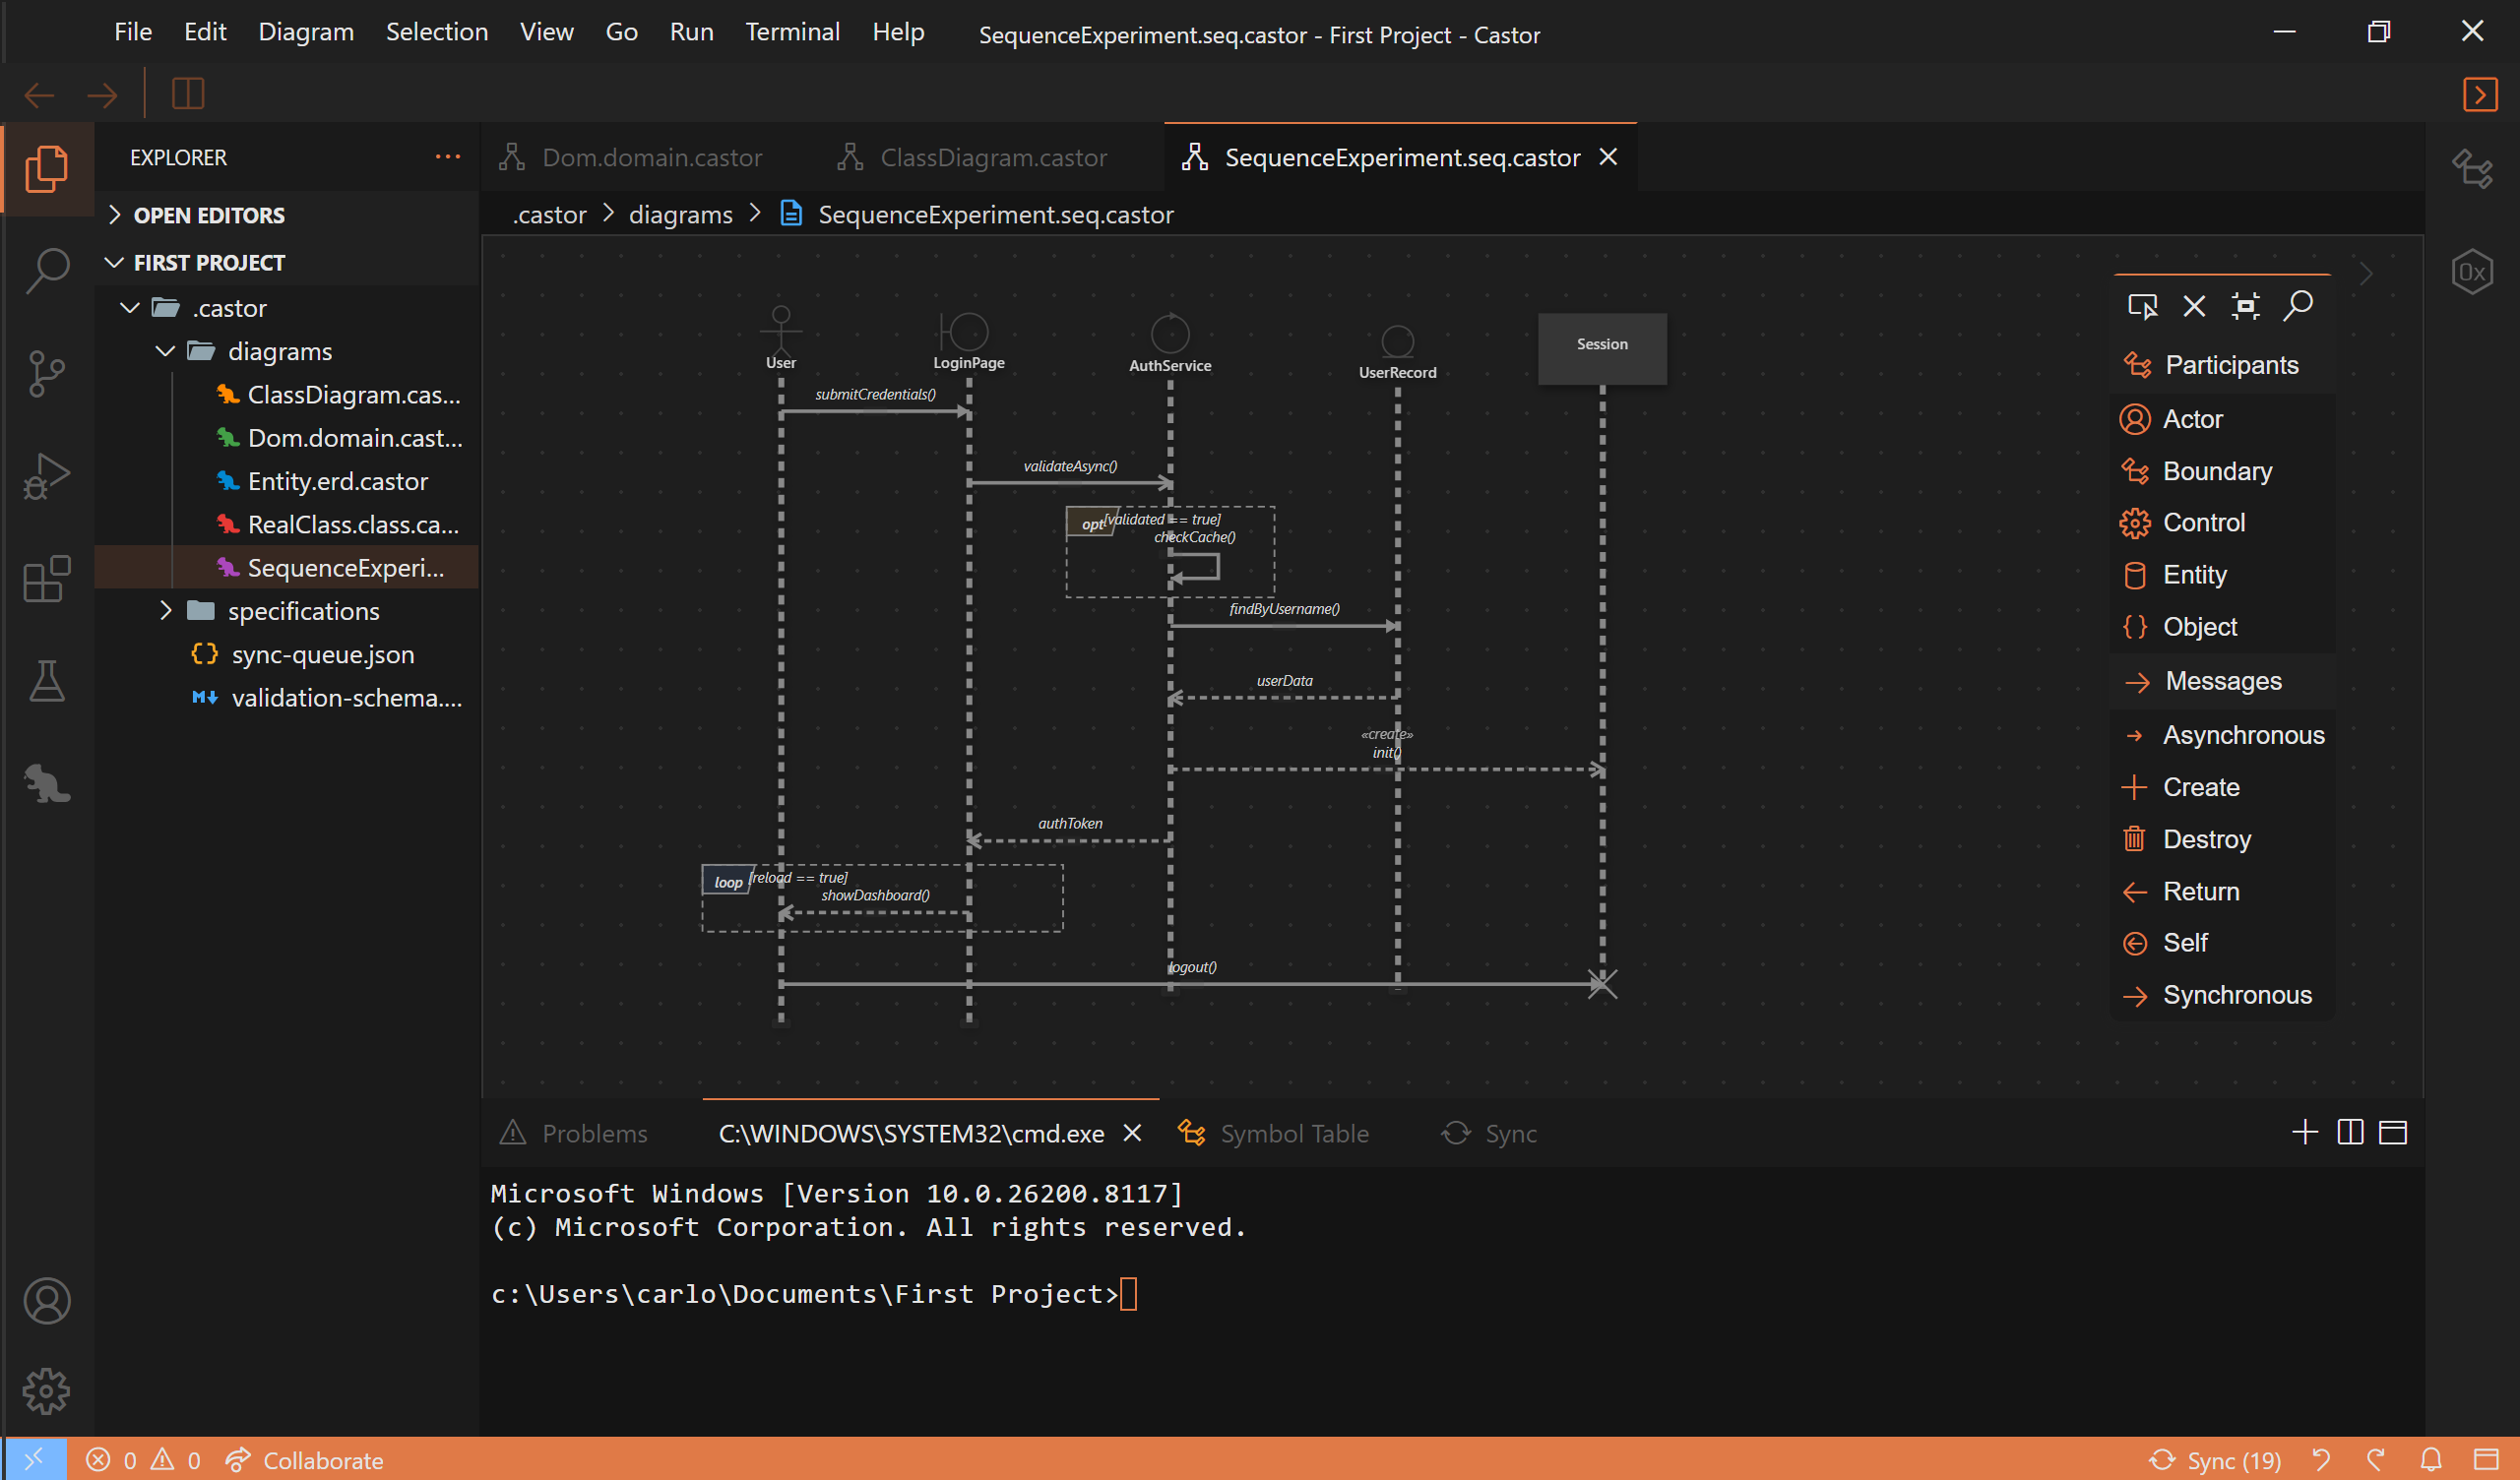Click the fit-to-screen icon above the palette
The height and width of the screenshot is (1480, 2520).
click(2246, 307)
